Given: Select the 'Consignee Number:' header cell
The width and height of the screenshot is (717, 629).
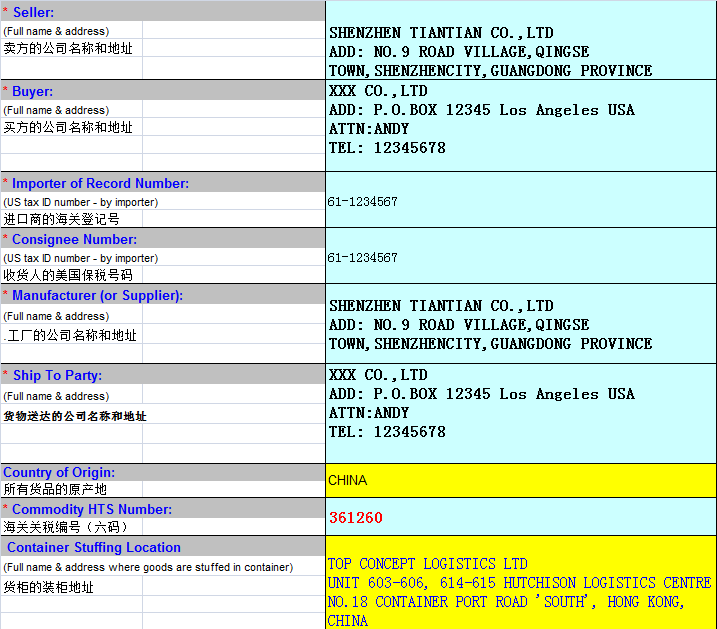Looking at the screenshot, I should (x=163, y=239).
